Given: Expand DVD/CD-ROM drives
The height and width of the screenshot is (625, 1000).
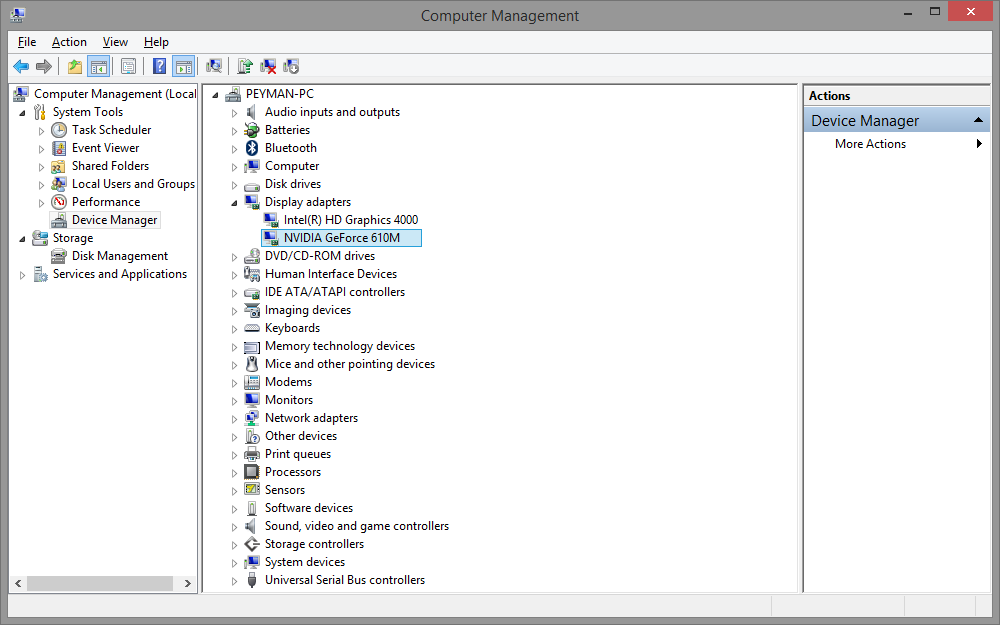Looking at the screenshot, I should tap(234, 257).
